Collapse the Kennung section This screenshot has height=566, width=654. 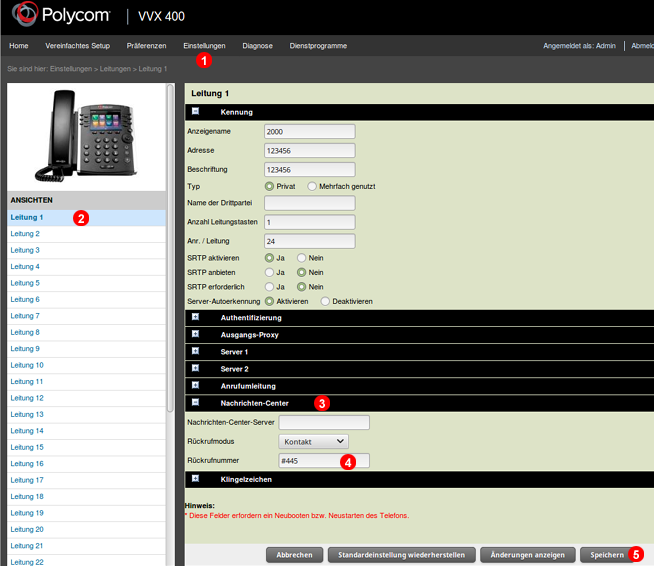click(195, 111)
